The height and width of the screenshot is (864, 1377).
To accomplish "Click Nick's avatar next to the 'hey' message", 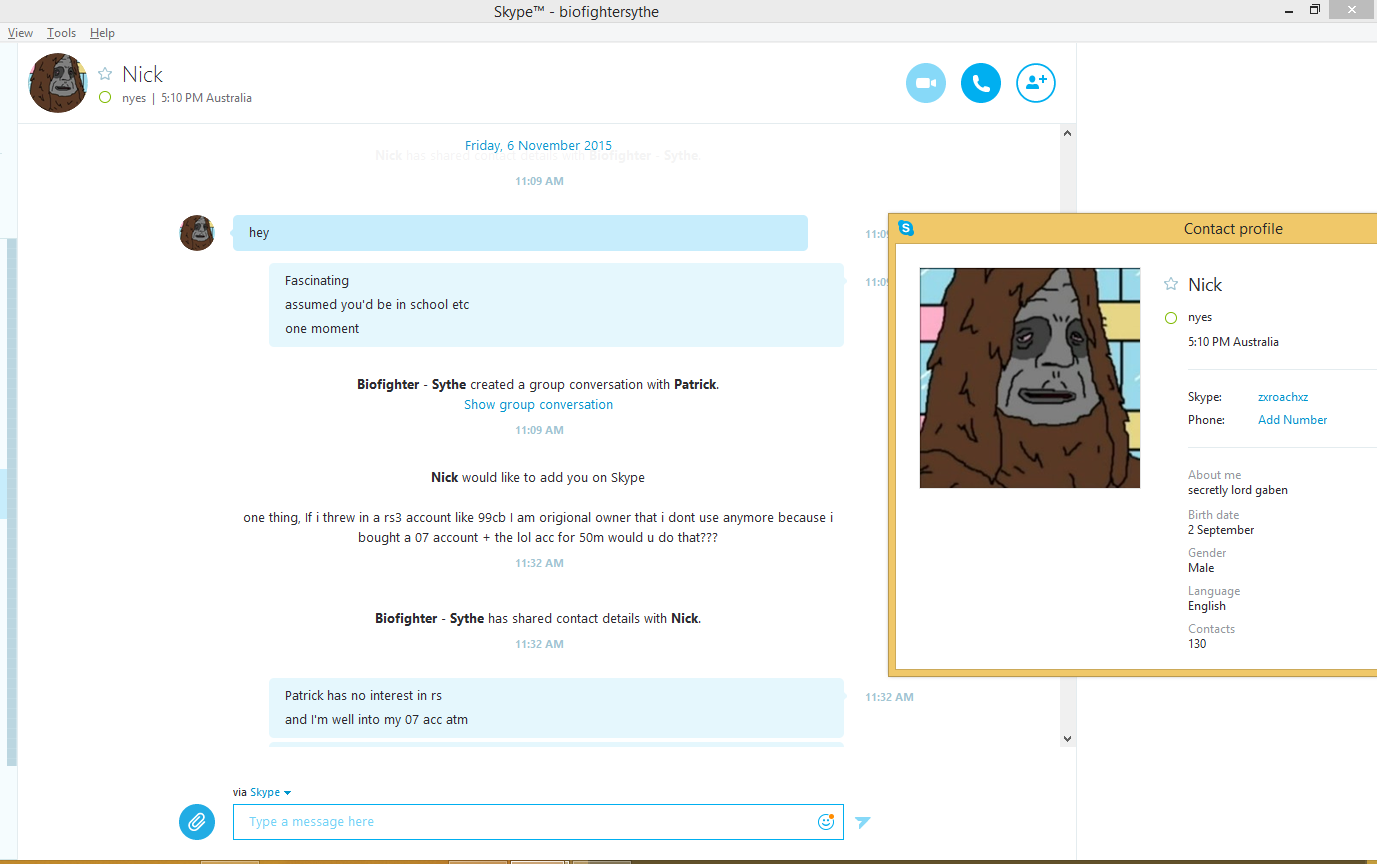I will point(197,233).
